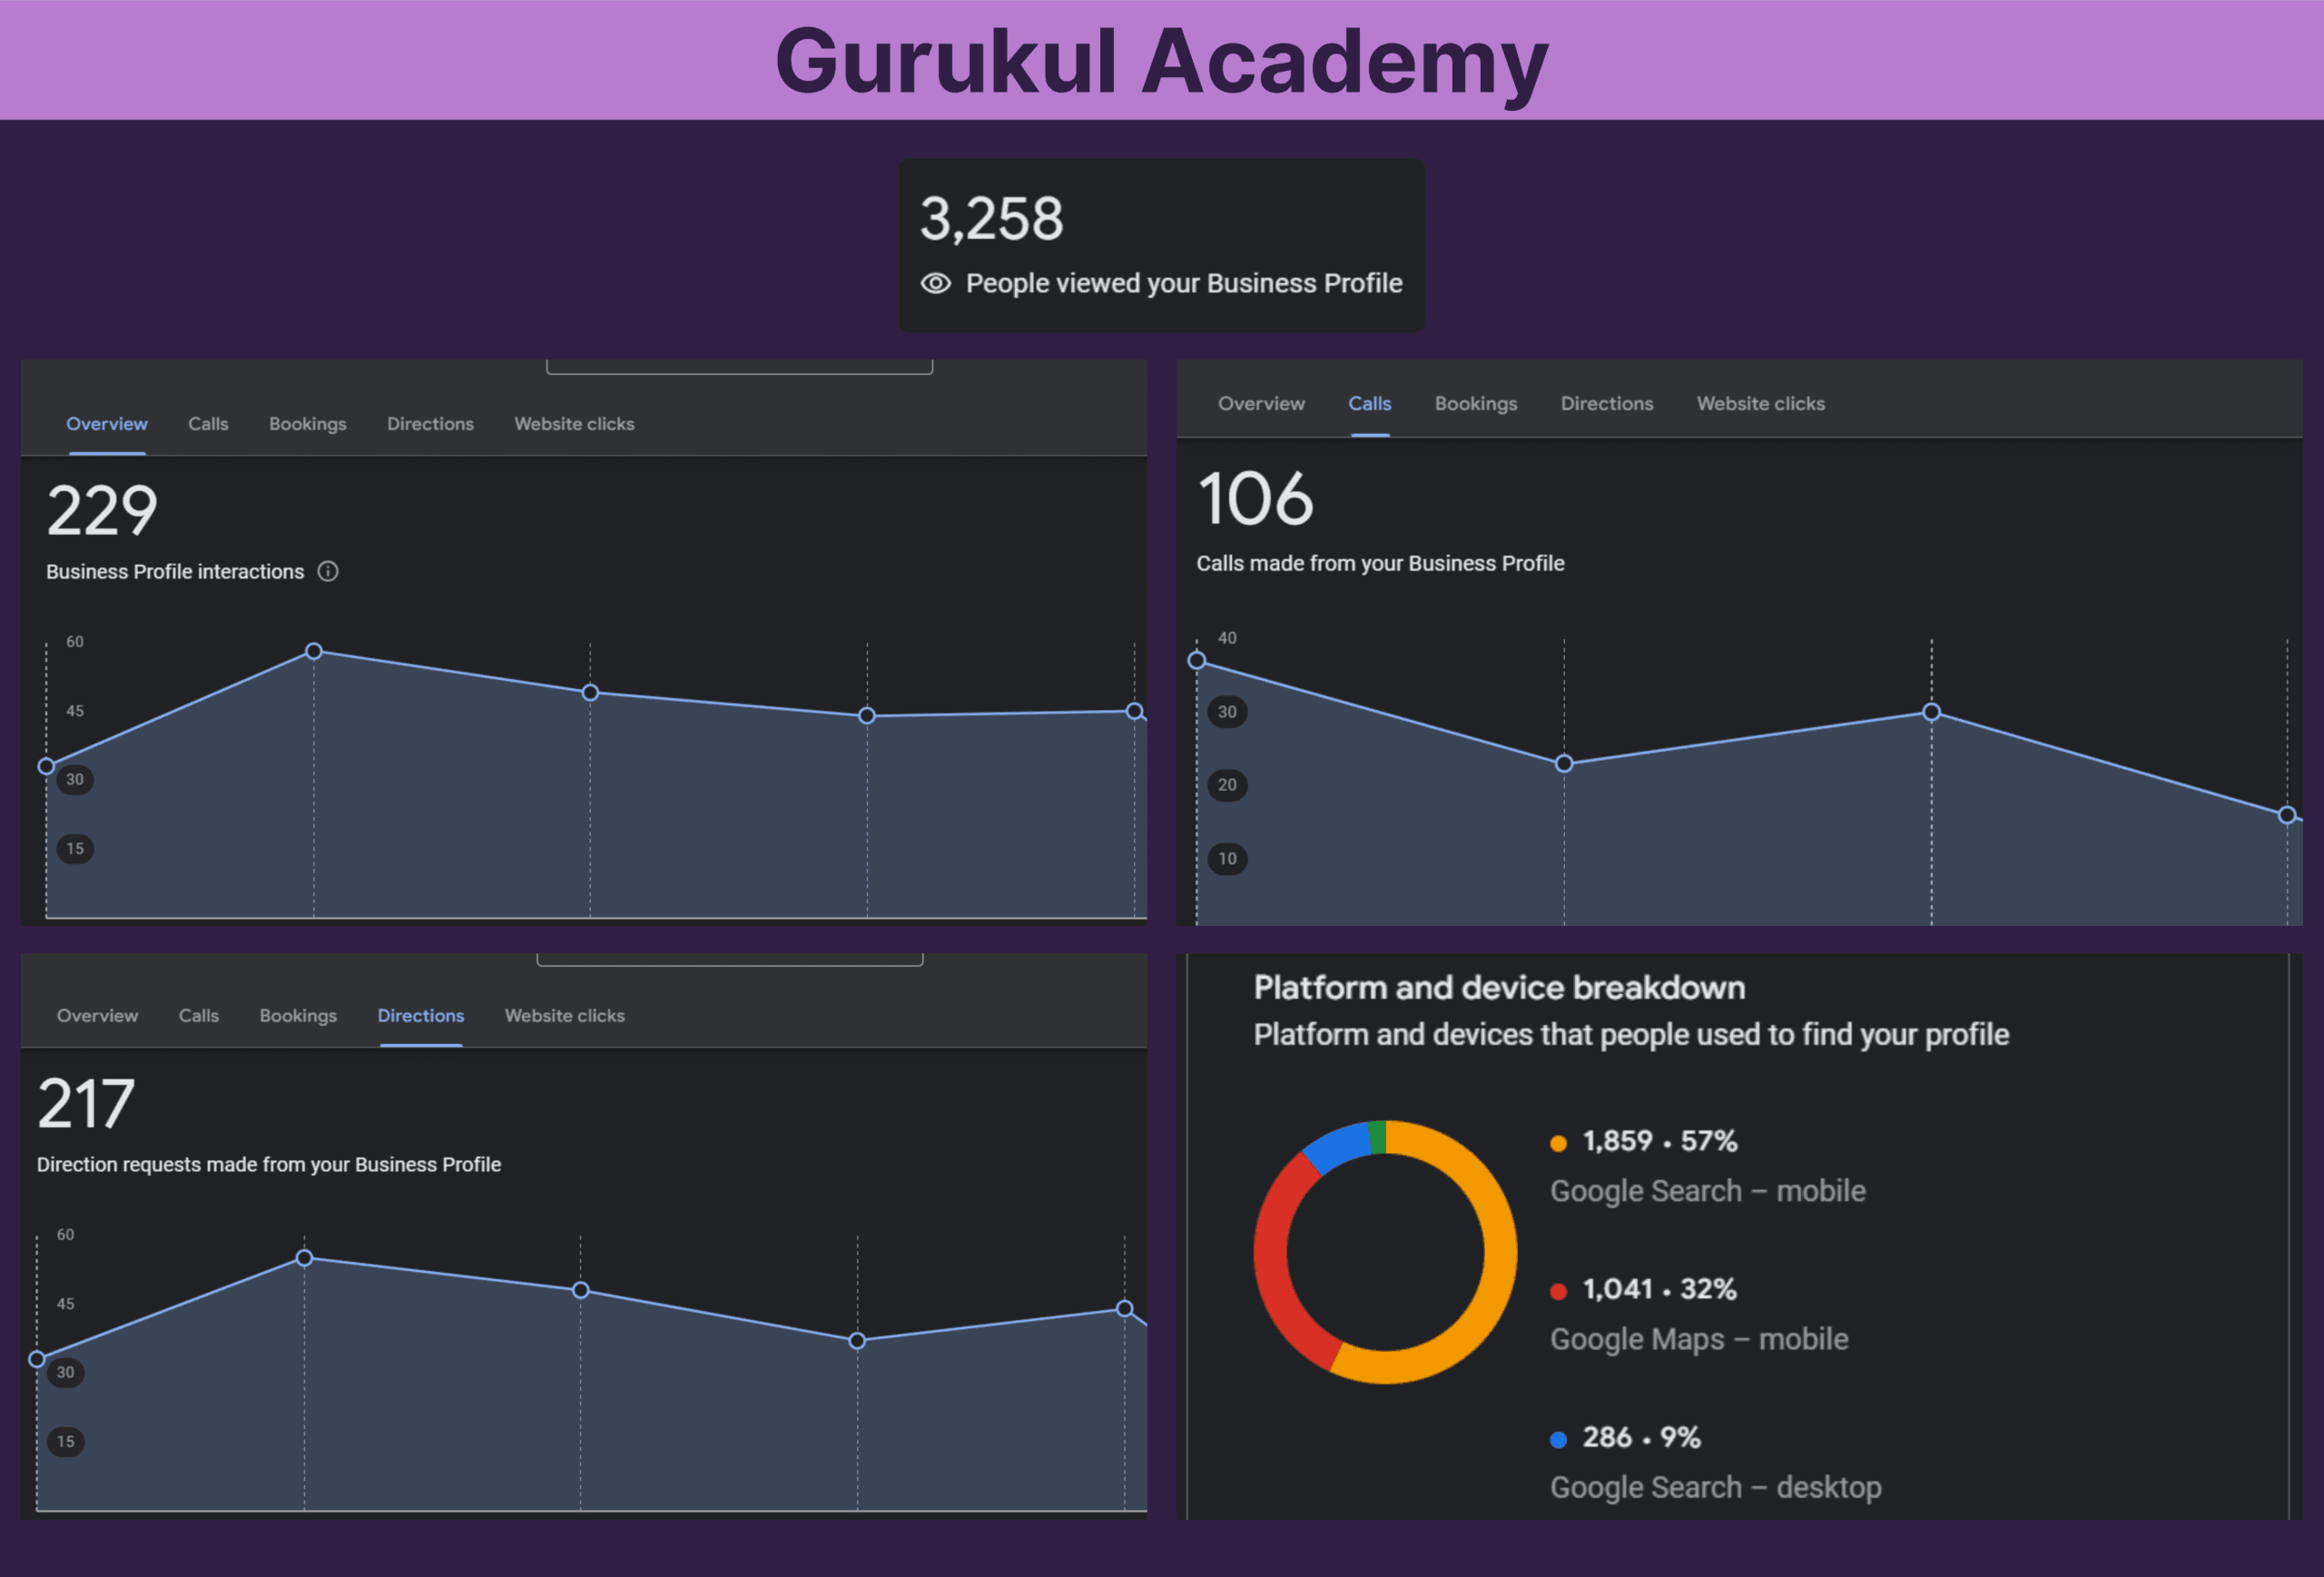Open Website clicks tab in the Directions panel

(x=564, y=1016)
